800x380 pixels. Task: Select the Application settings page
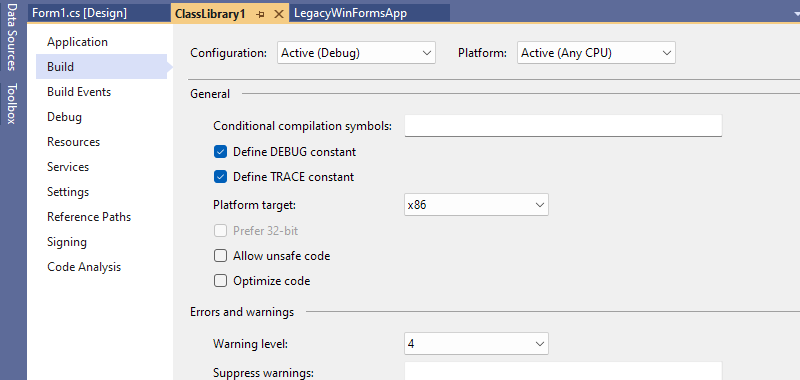[78, 42]
